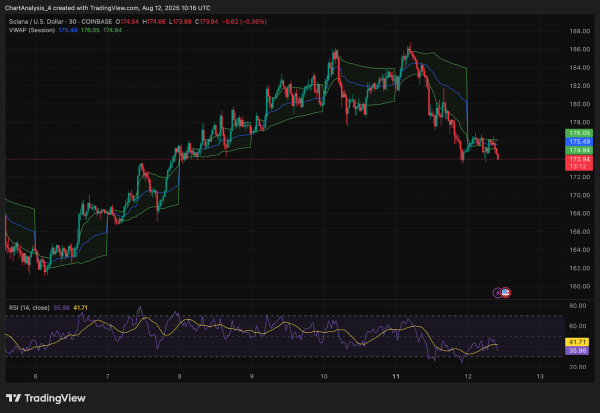Click the 80.00 RSI axis label
Screen dimensions: 600x413
pos(577,306)
